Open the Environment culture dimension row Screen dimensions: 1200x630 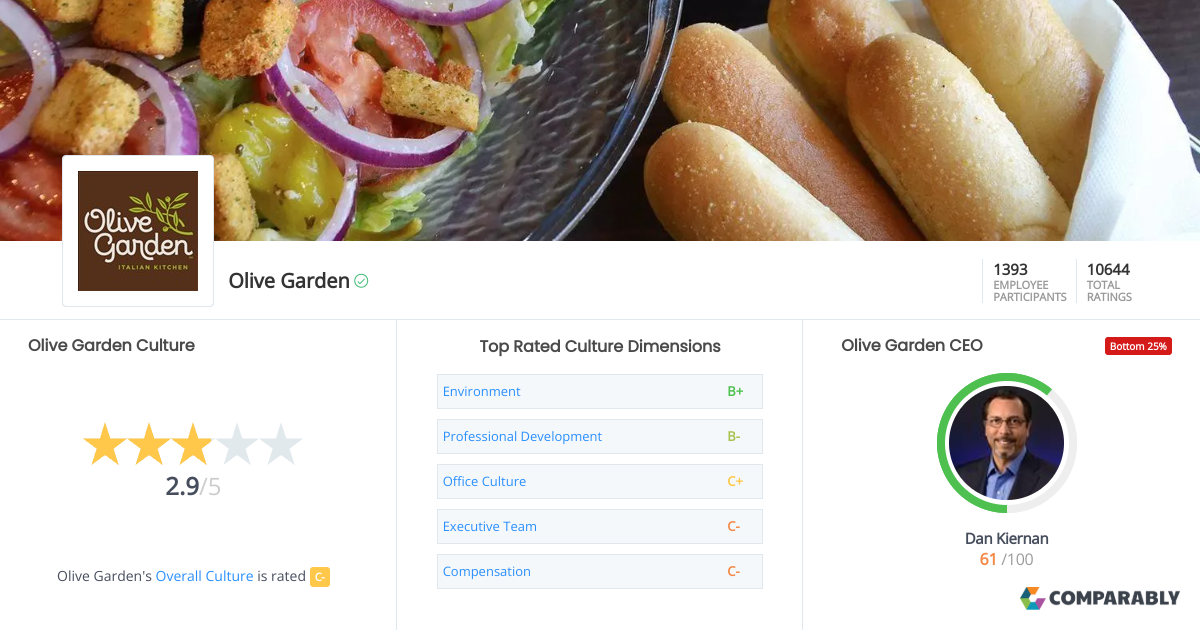481,391
